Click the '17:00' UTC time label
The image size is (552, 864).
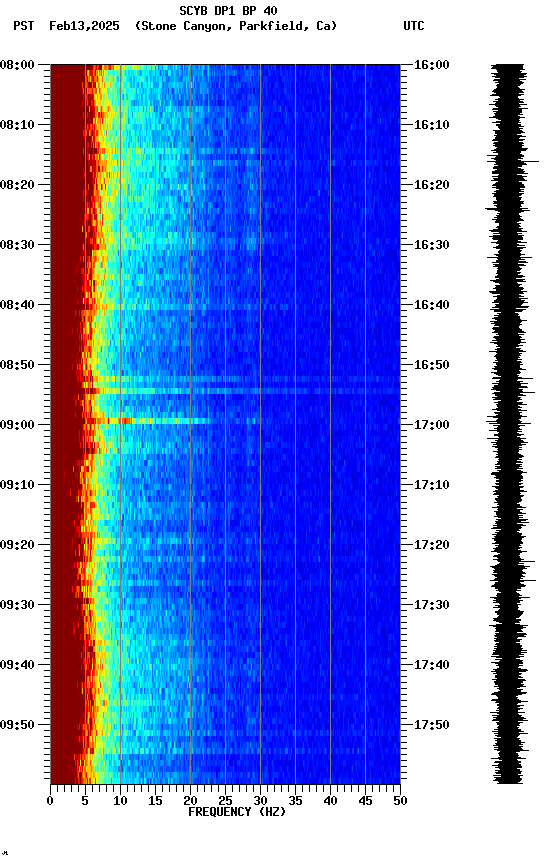tap(432, 425)
